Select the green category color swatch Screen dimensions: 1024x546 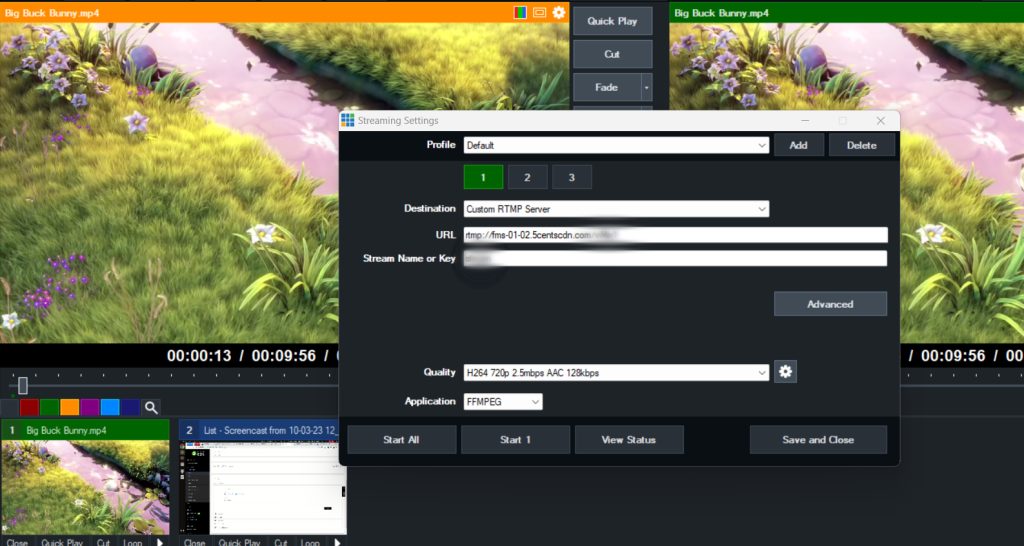tap(50, 408)
